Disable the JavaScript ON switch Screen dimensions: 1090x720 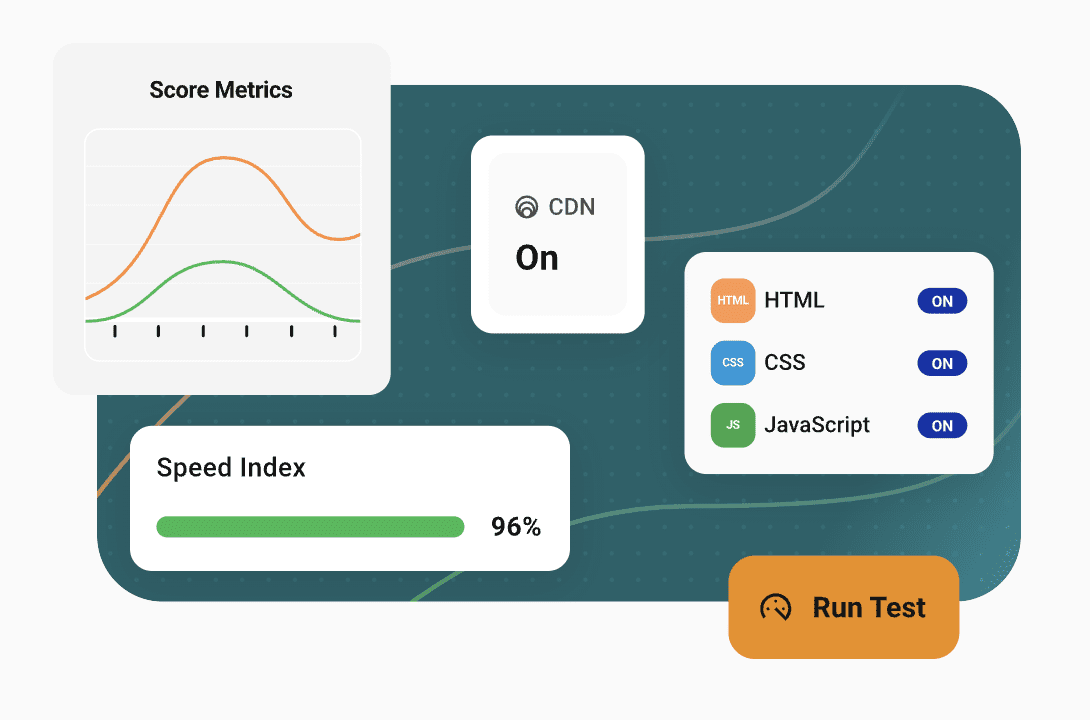point(942,425)
